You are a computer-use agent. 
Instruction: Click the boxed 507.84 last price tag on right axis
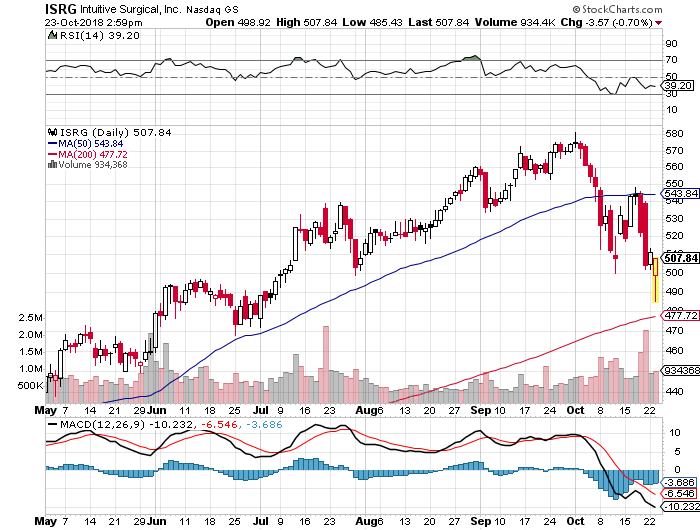(681, 258)
